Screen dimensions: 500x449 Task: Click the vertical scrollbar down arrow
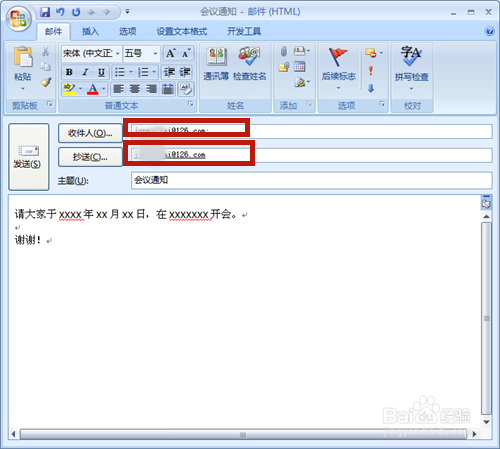coord(486,422)
